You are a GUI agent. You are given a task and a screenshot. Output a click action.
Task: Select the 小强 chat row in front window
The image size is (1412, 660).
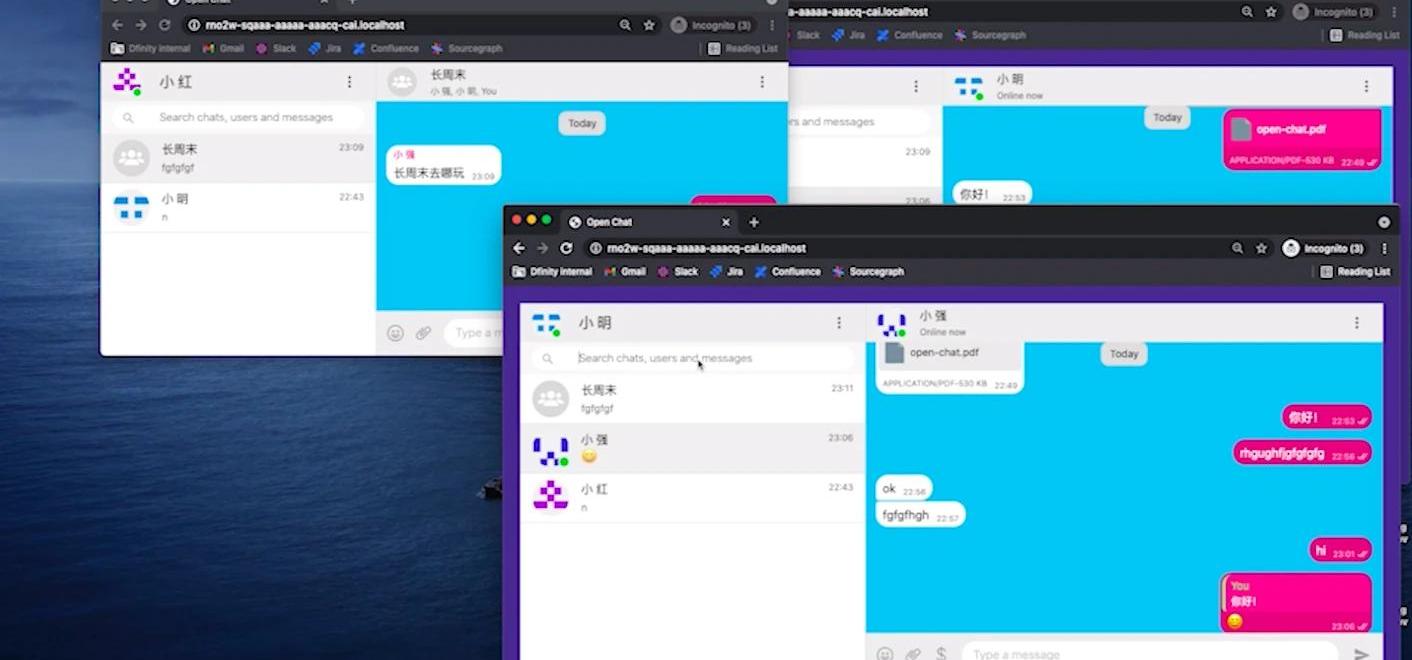[692, 448]
